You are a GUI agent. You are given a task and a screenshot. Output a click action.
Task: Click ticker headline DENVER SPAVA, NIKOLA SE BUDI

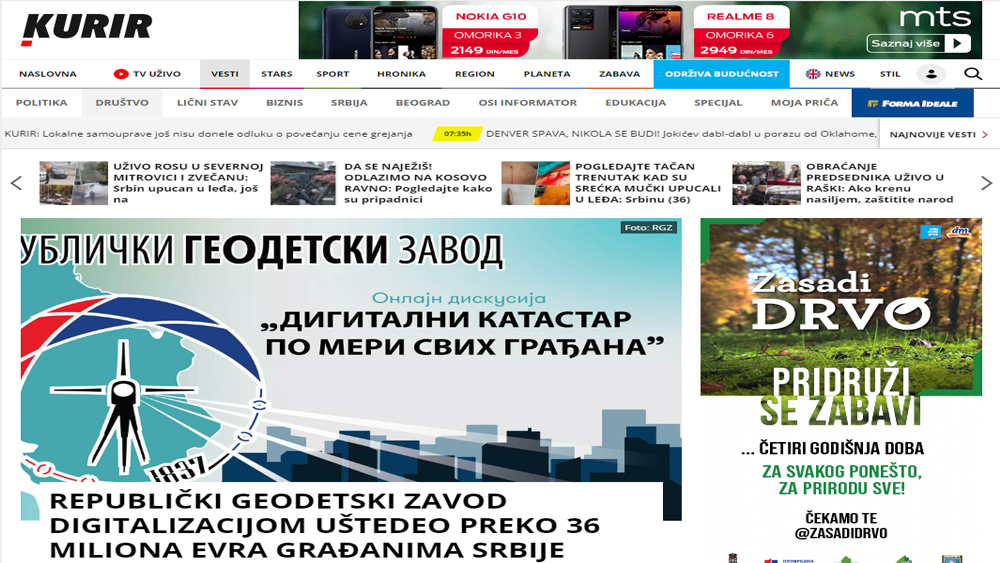pos(681,134)
